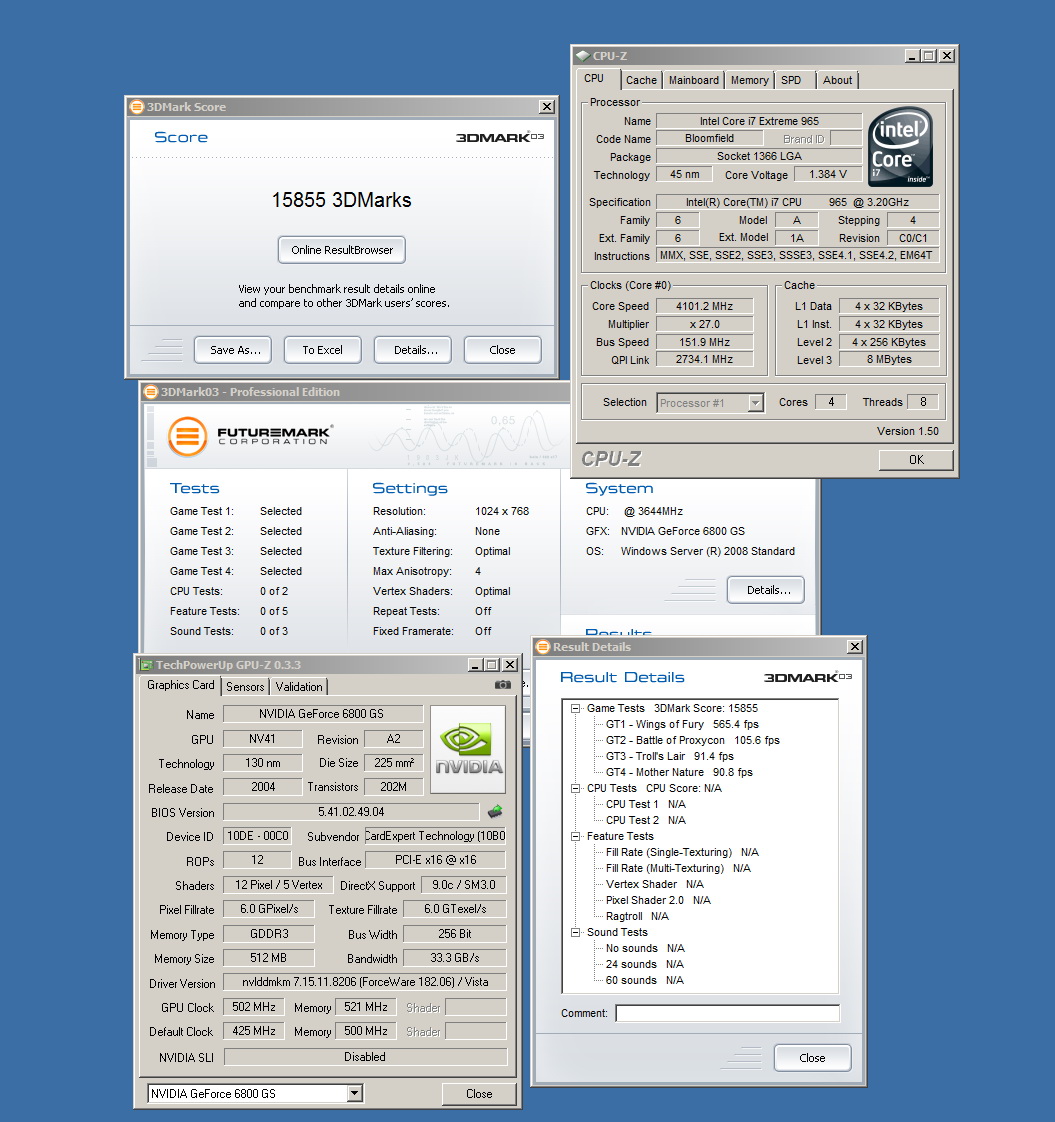Select the Graphics Card tab in GPU-Z
The width and height of the screenshot is (1055, 1122).
(180, 686)
